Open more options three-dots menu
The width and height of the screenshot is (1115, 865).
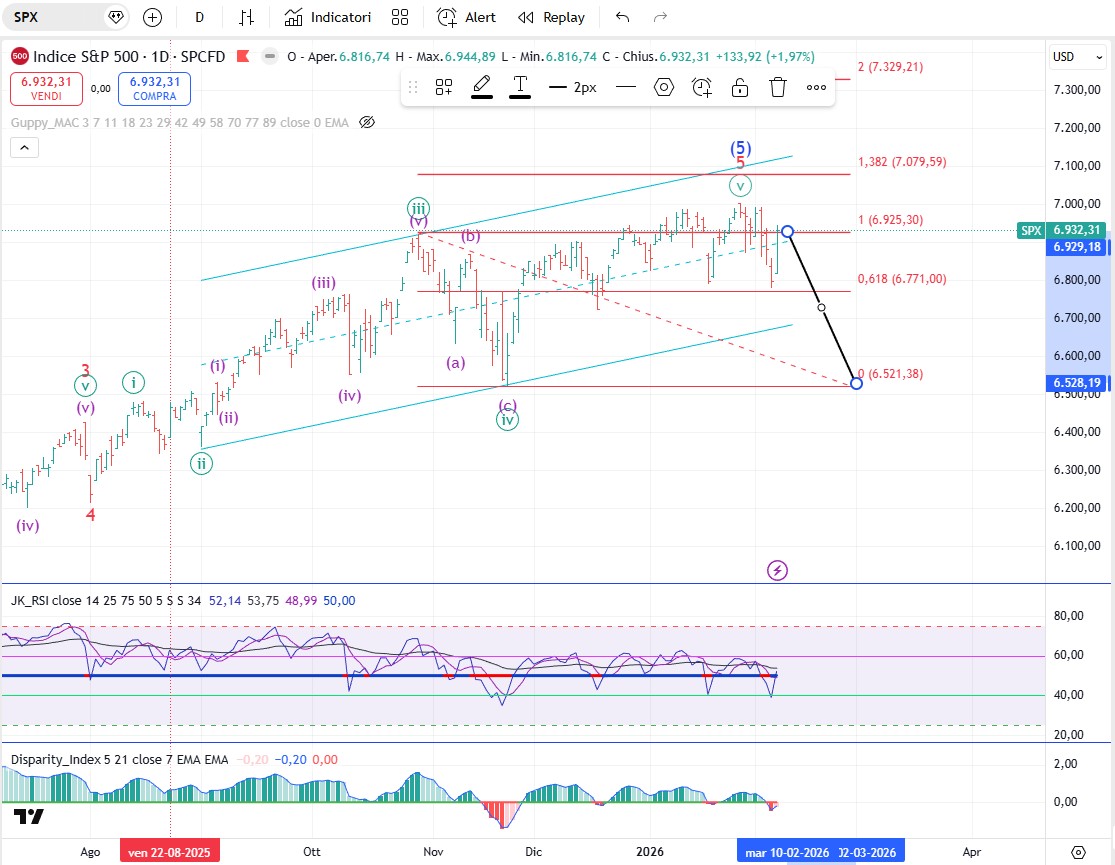816,87
